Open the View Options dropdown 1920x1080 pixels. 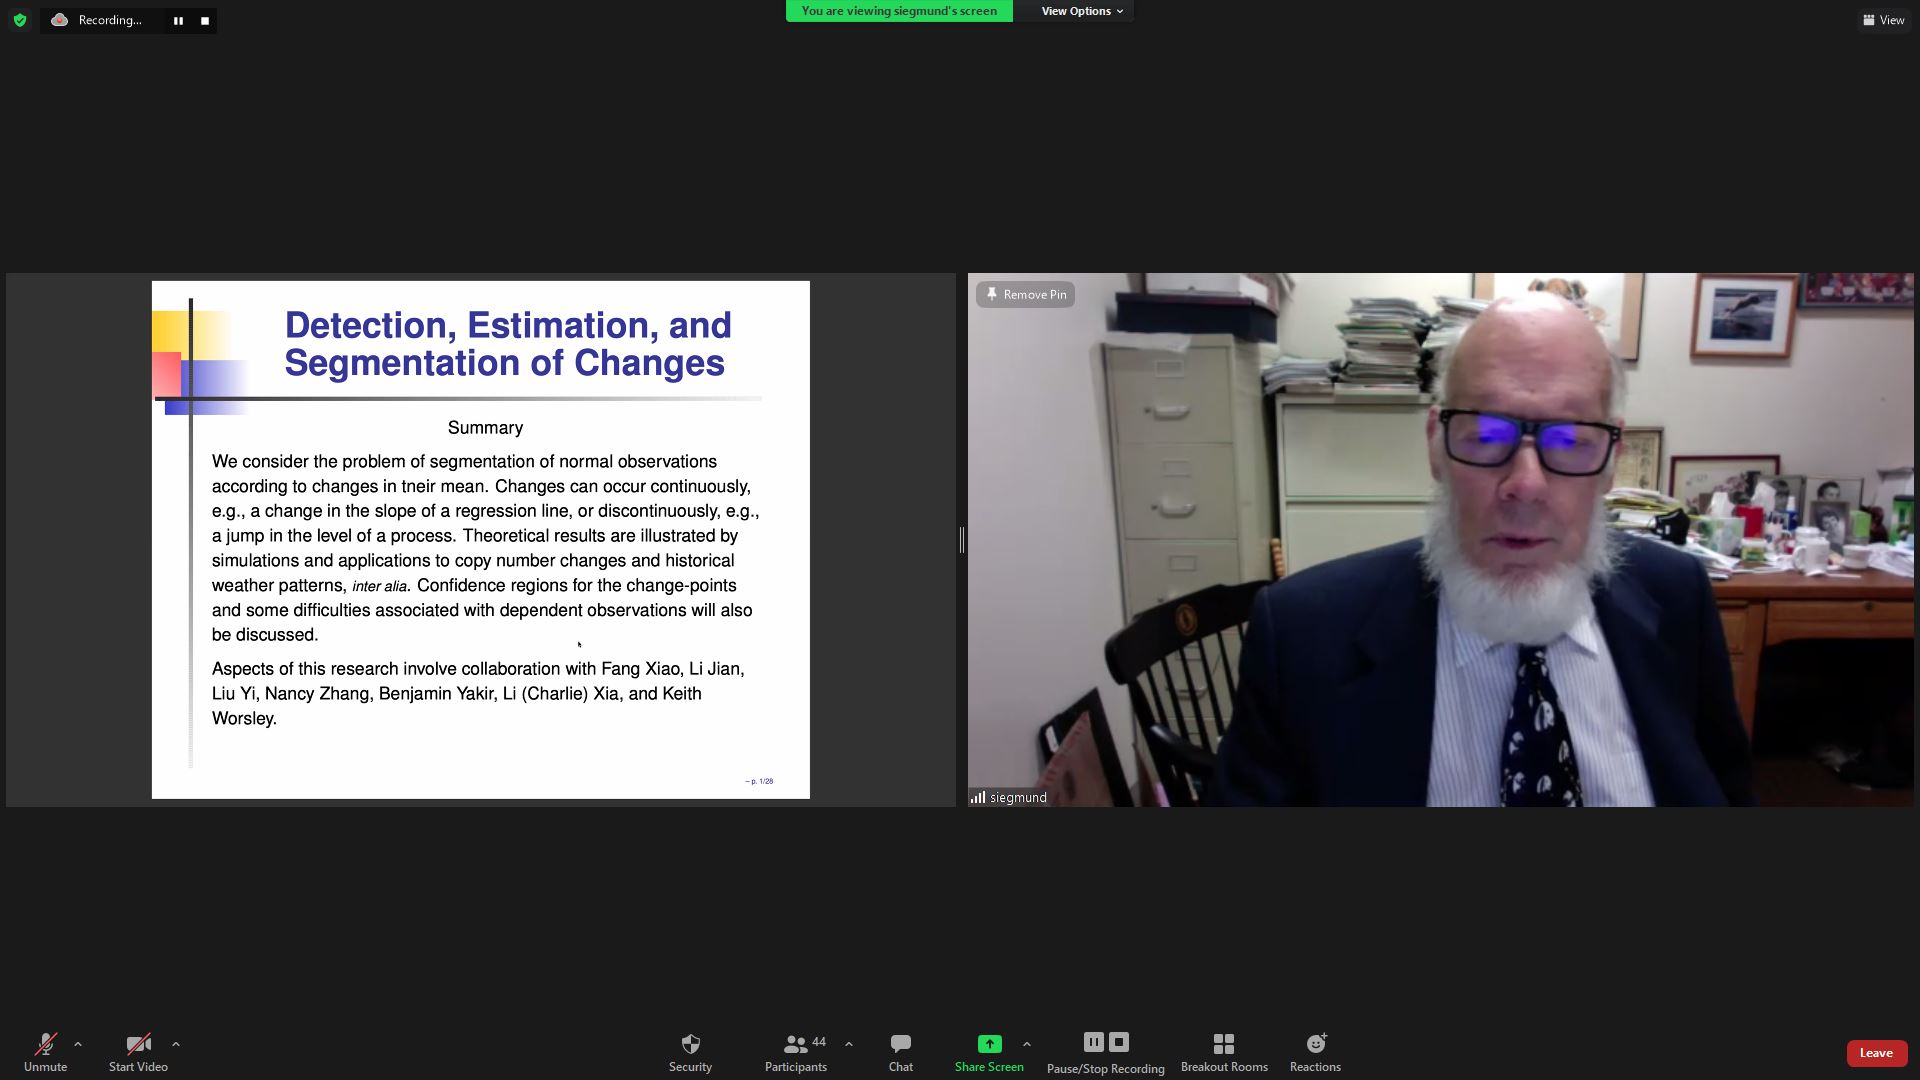tap(1082, 11)
